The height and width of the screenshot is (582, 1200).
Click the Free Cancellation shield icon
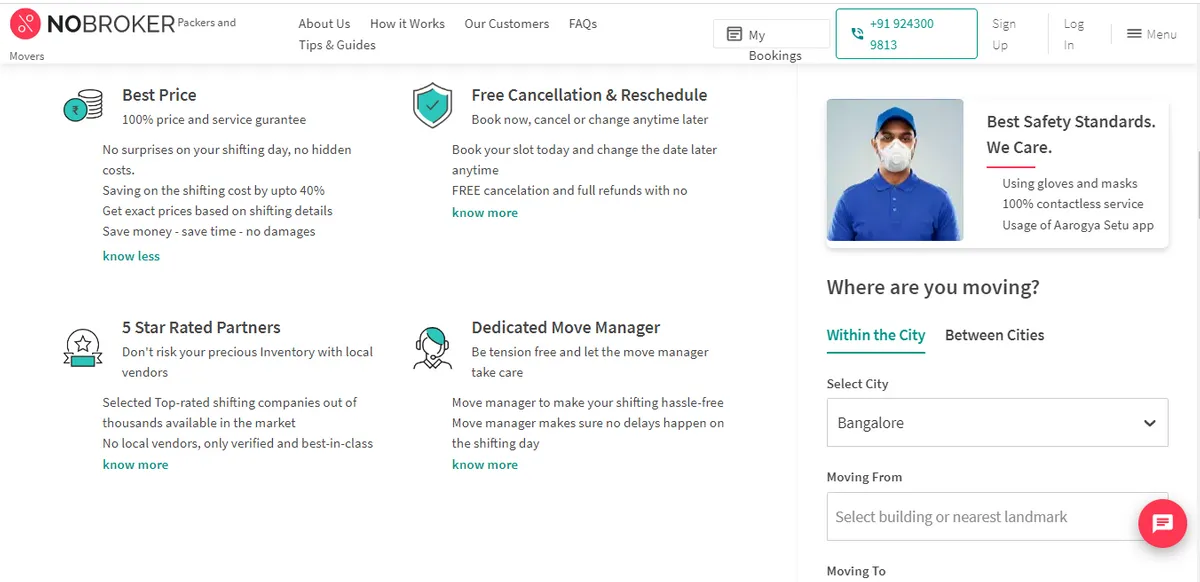pyautogui.click(x=432, y=105)
